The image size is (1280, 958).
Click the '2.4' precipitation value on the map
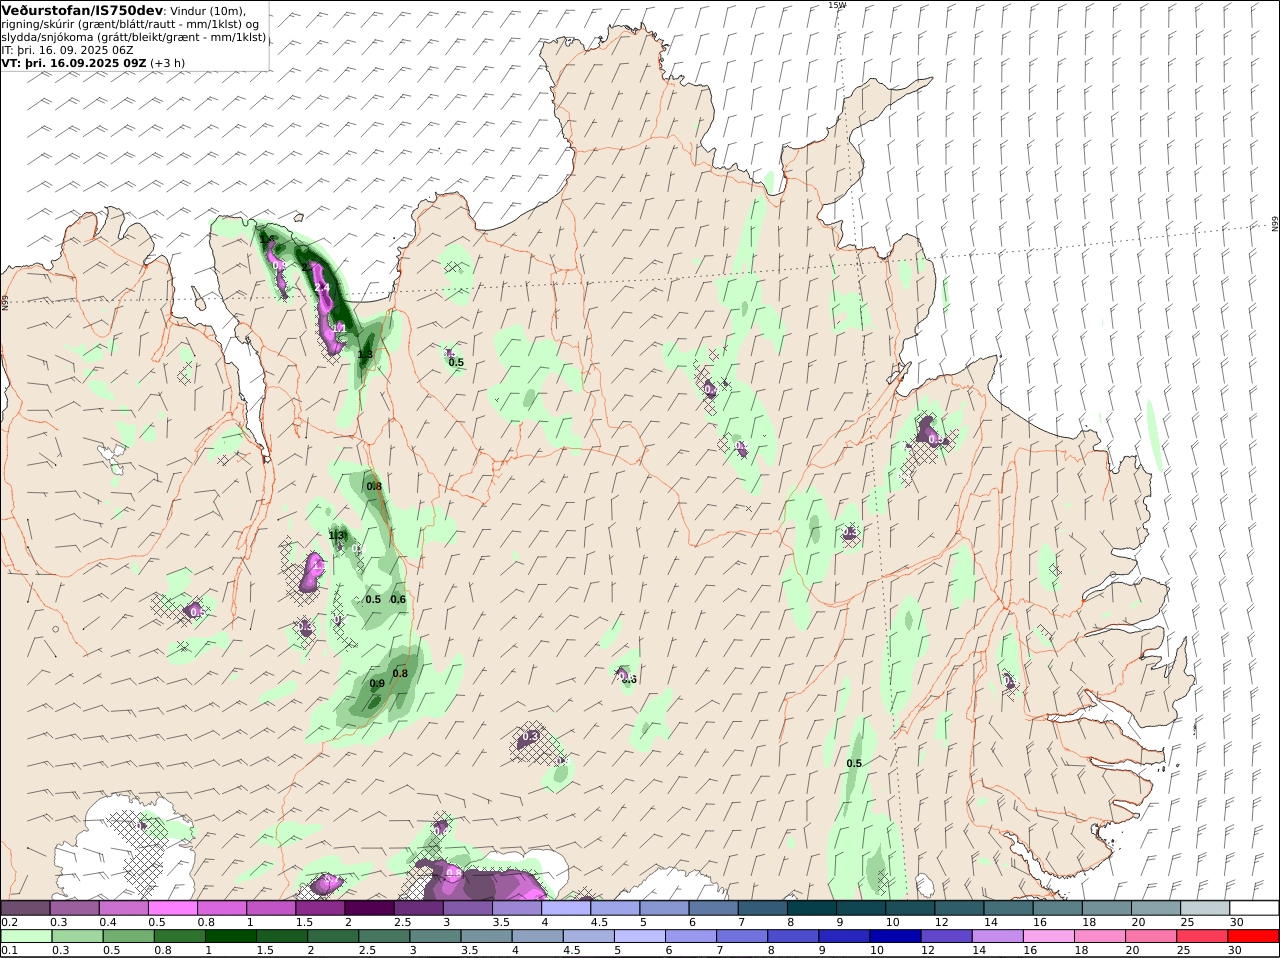pyautogui.click(x=322, y=288)
